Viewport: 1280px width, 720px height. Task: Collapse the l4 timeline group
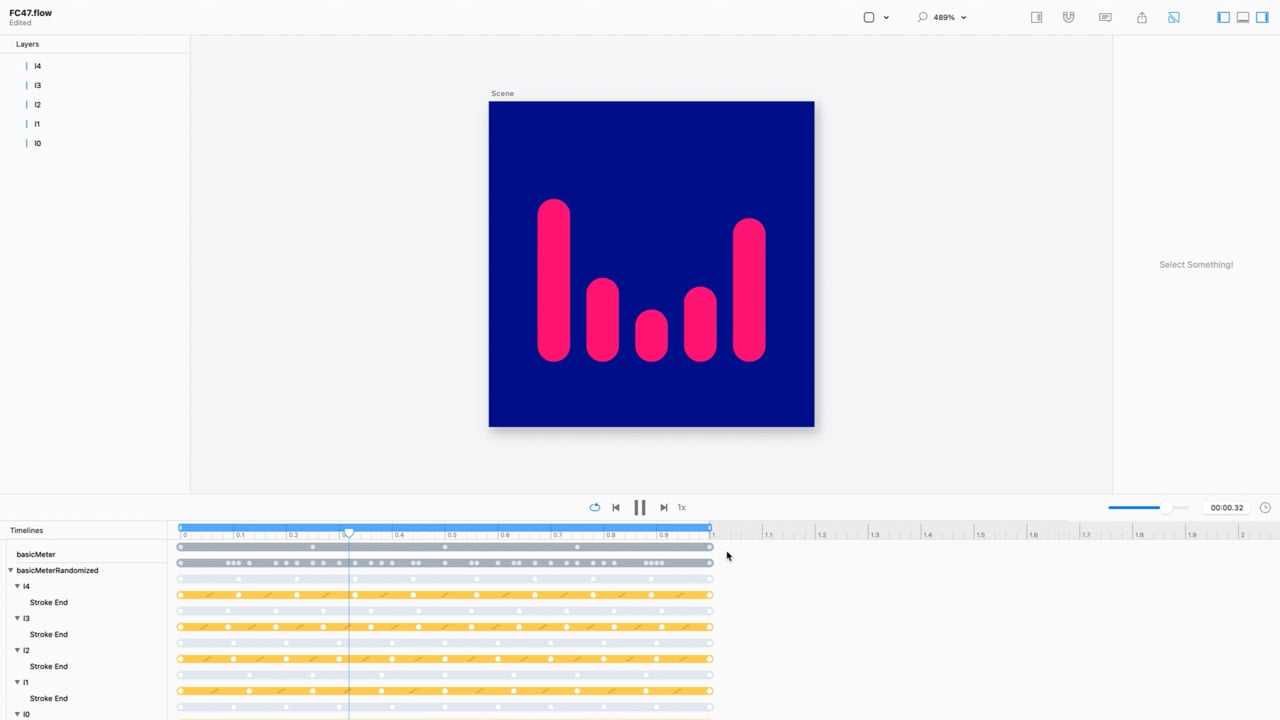click(x=17, y=586)
